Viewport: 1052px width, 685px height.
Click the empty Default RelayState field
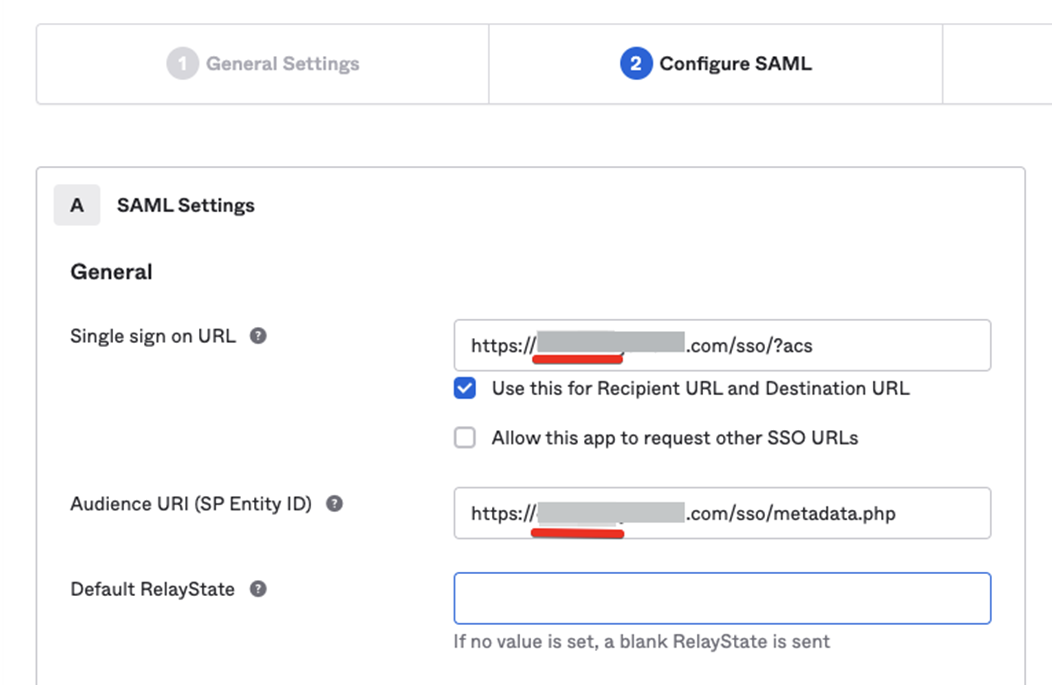pyautogui.click(x=722, y=598)
